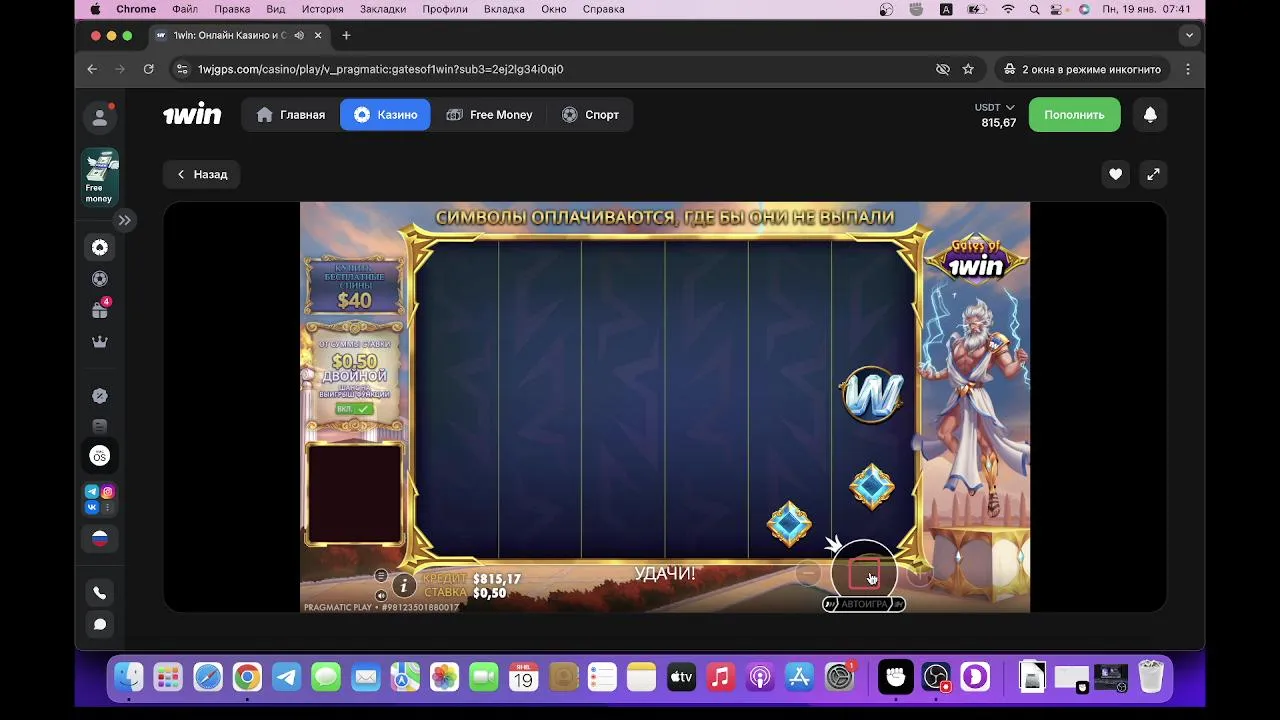The height and width of the screenshot is (720, 1280).
Task: Open the Chrome three-dot menu
Action: (x=1188, y=69)
